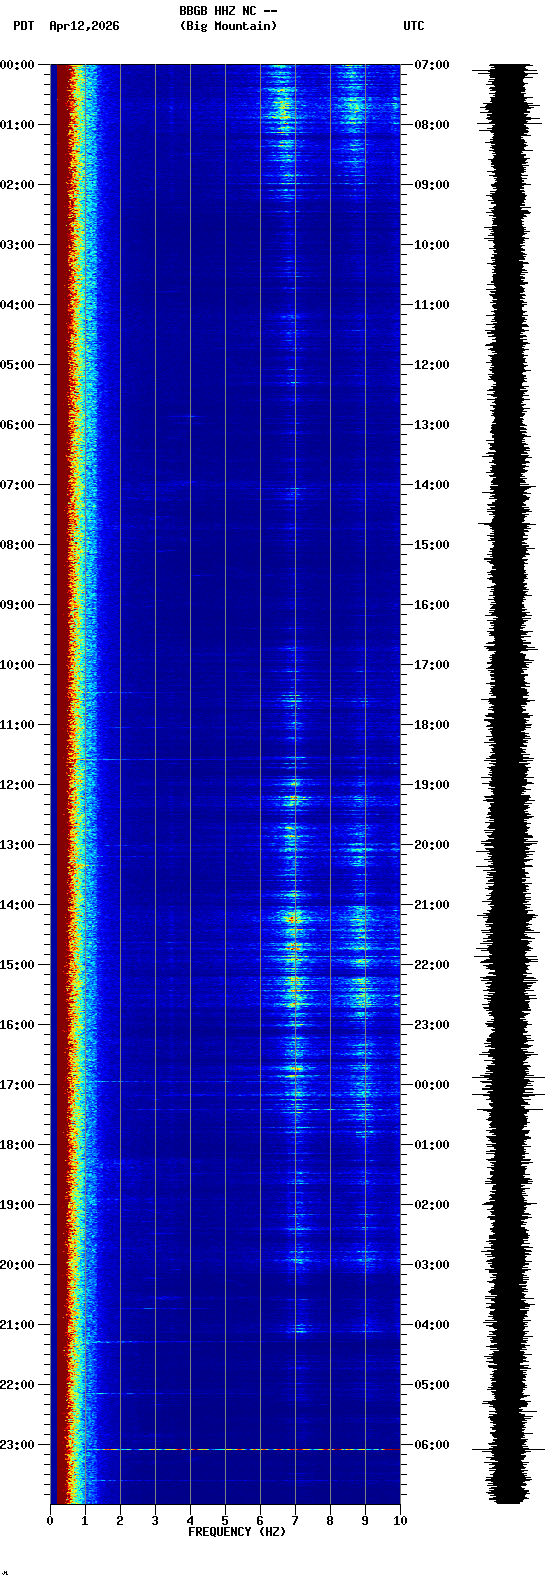Select the 10:00 PDT time label
Image resolution: width=552 pixels, height=1584 pixels.
pos(17,665)
